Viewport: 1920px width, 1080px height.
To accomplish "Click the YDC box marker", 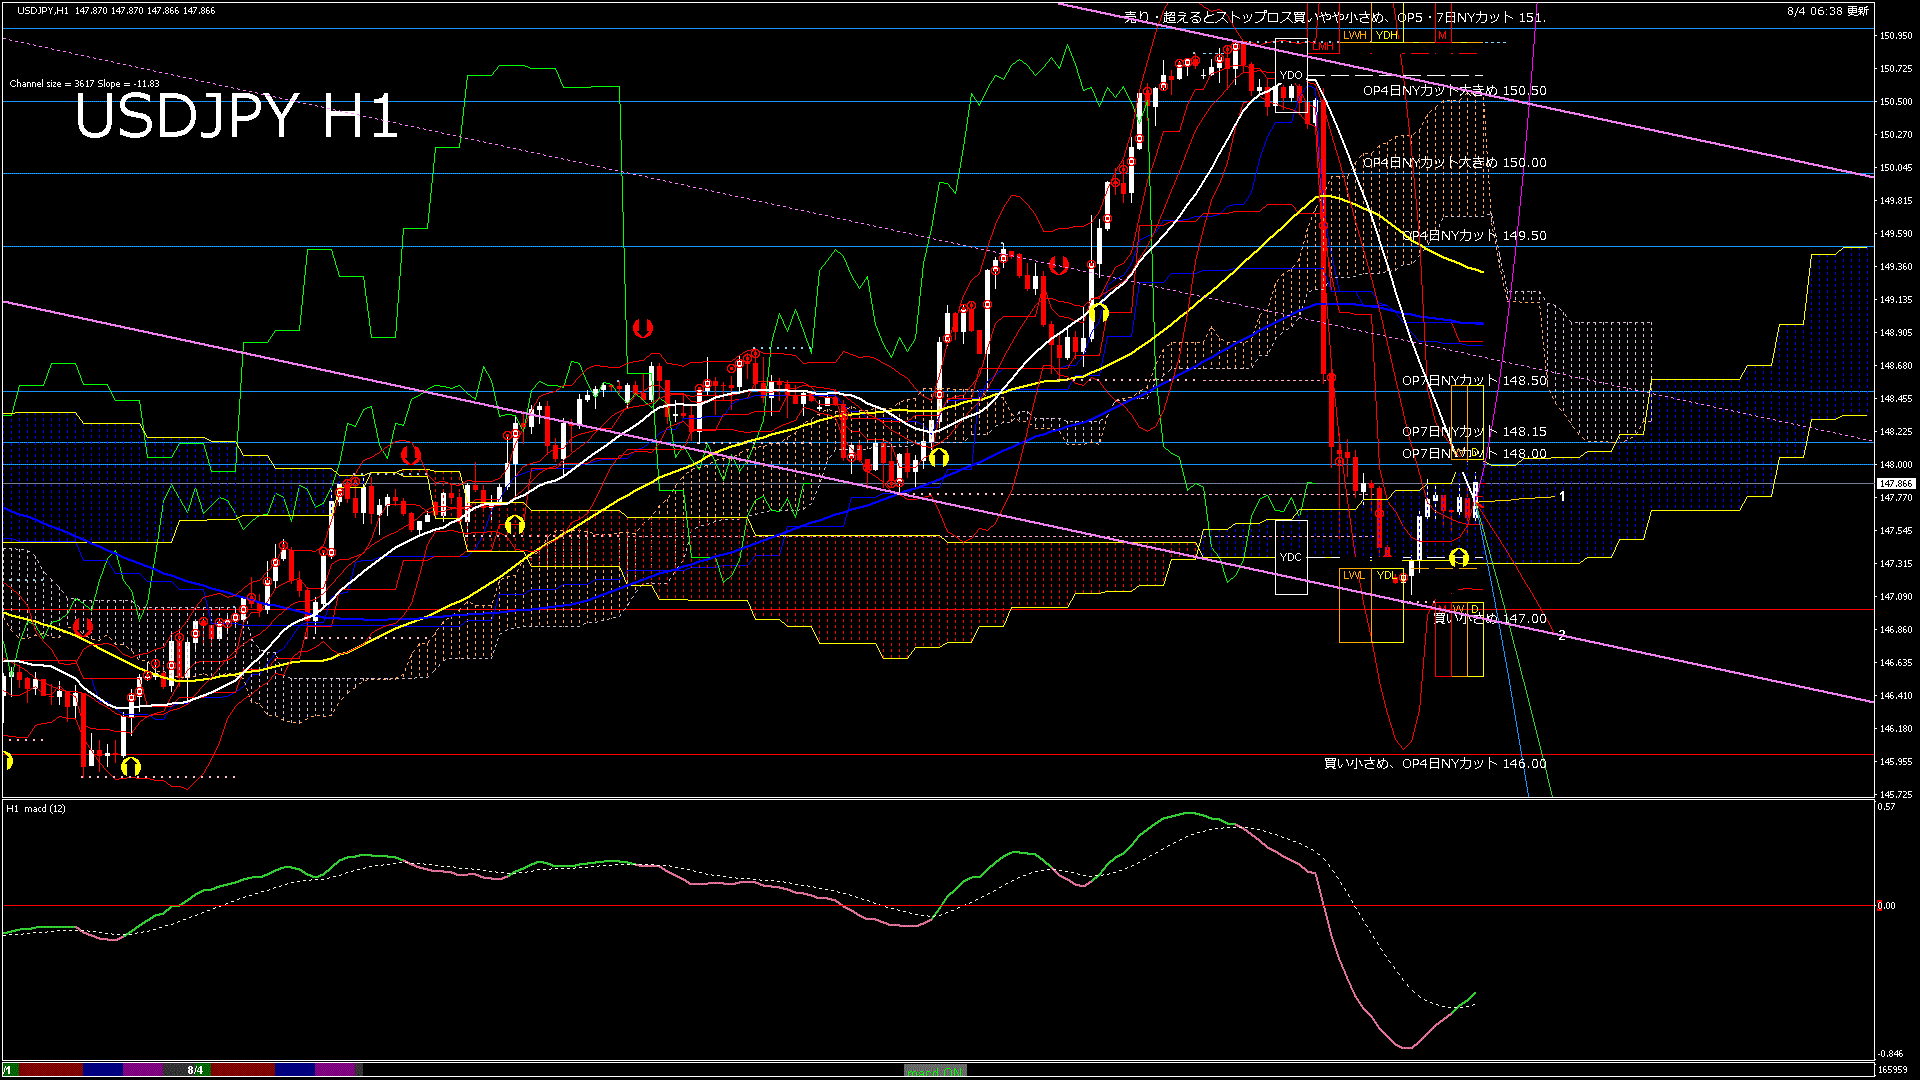I will click(x=1291, y=557).
